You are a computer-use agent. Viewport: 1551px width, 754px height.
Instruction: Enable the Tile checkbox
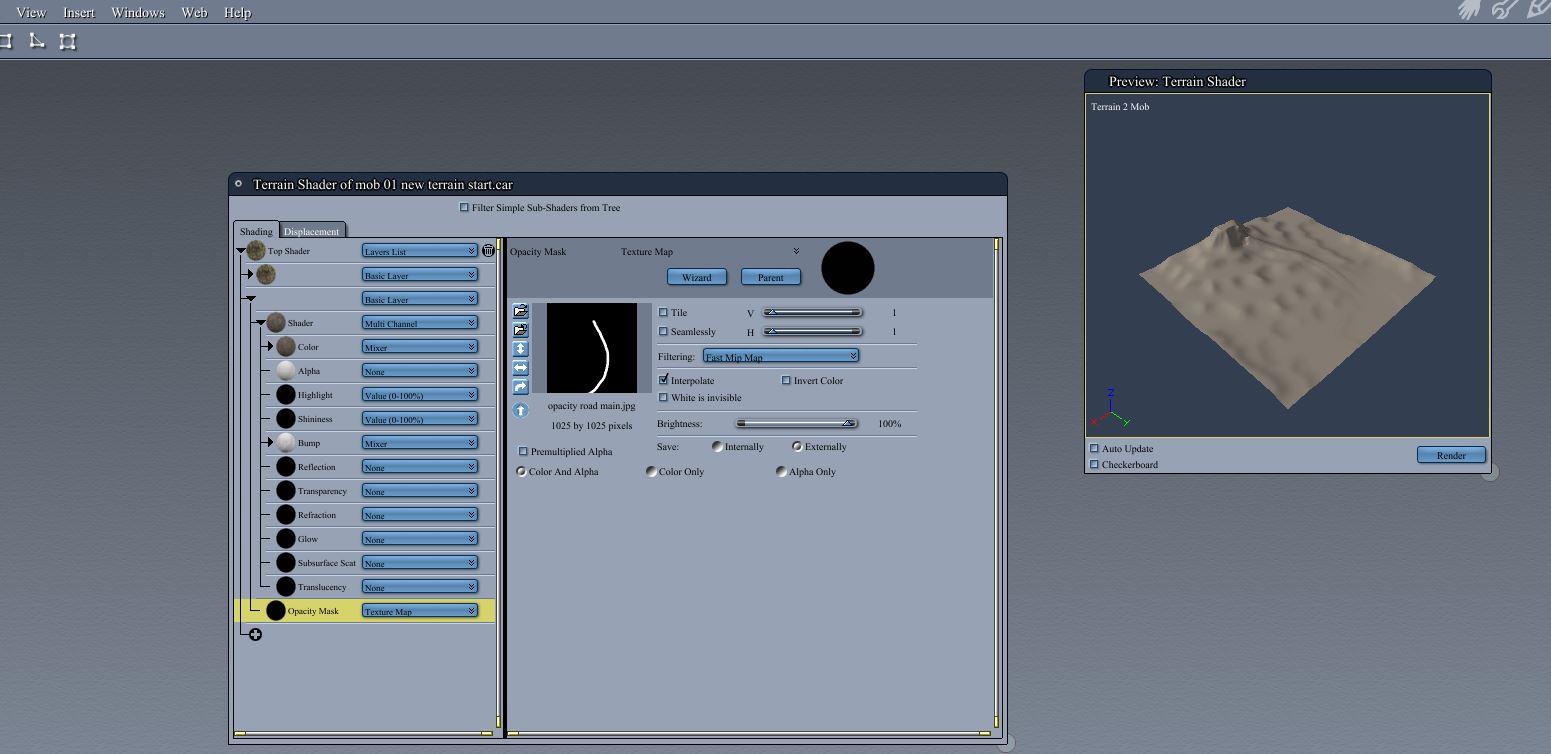(x=663, y=313)
